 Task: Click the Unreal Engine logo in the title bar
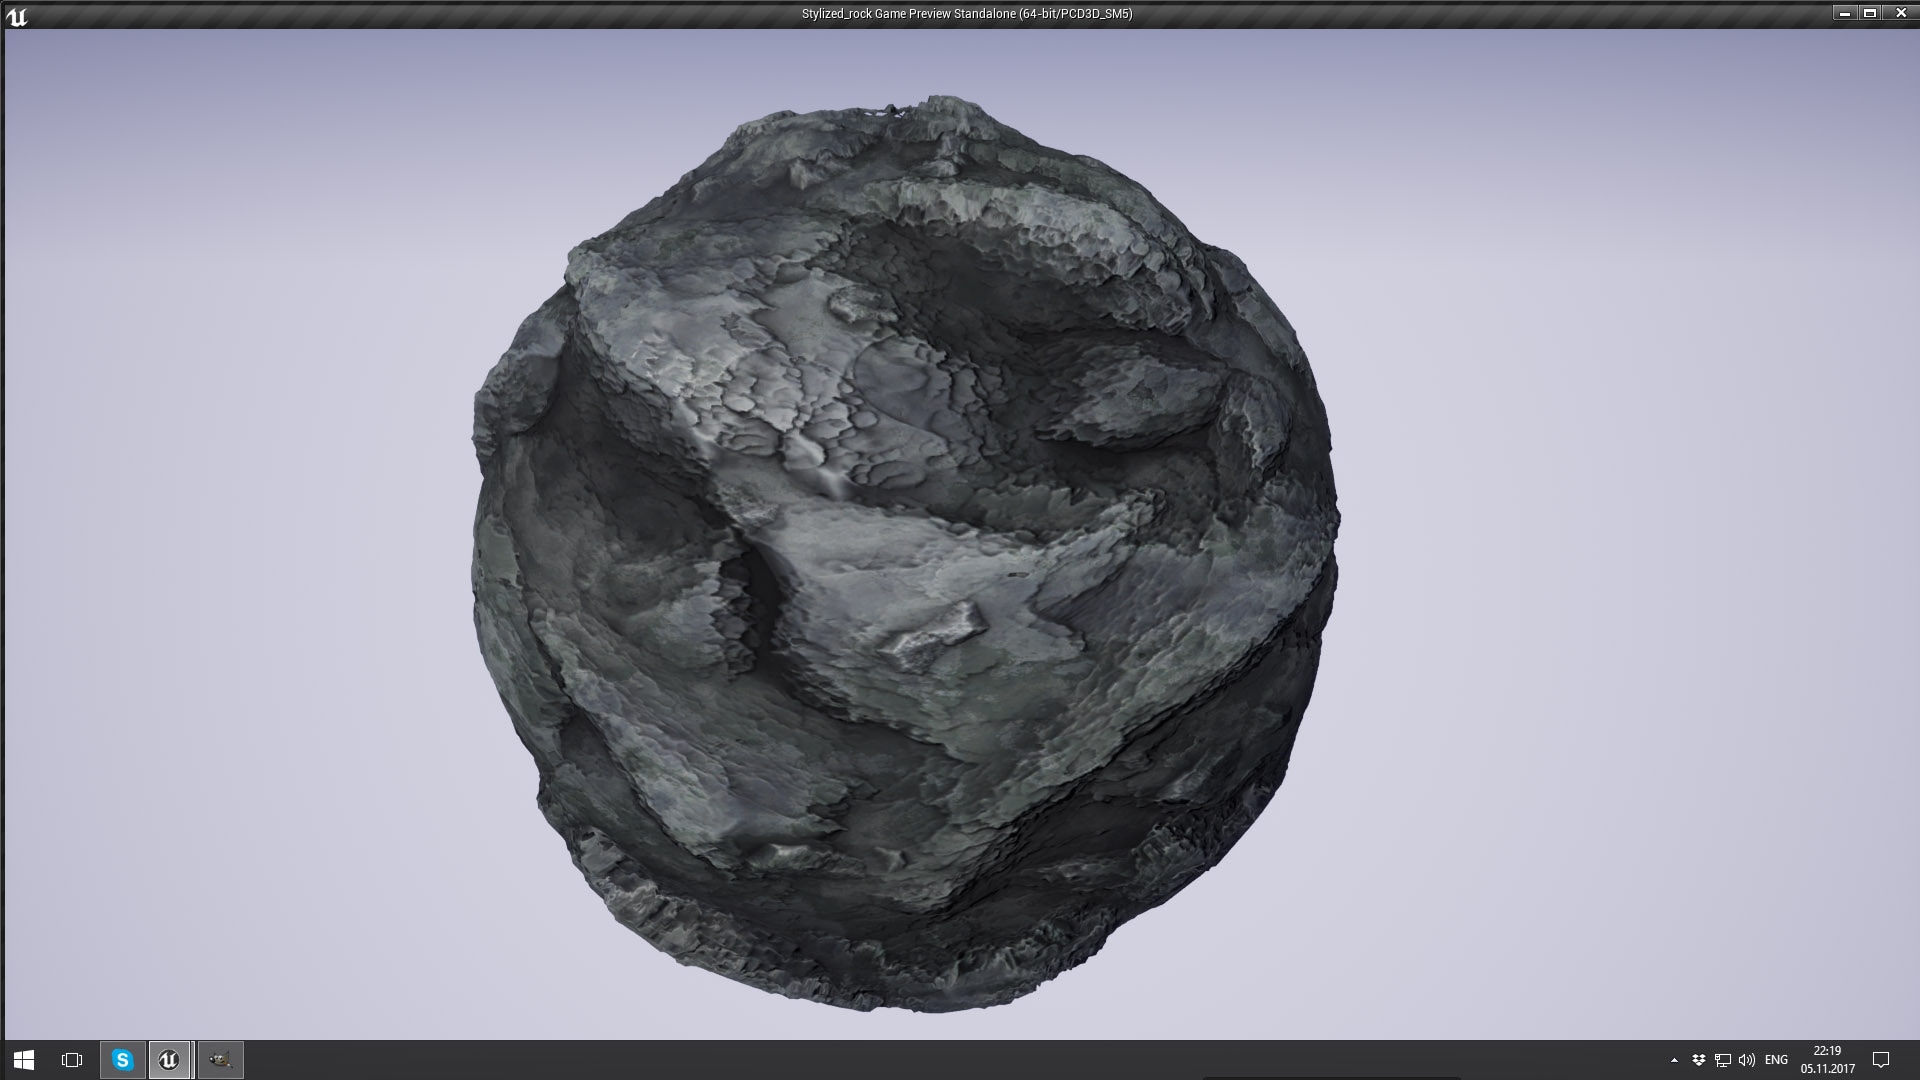pyautogui.click(x=16, y=13)
